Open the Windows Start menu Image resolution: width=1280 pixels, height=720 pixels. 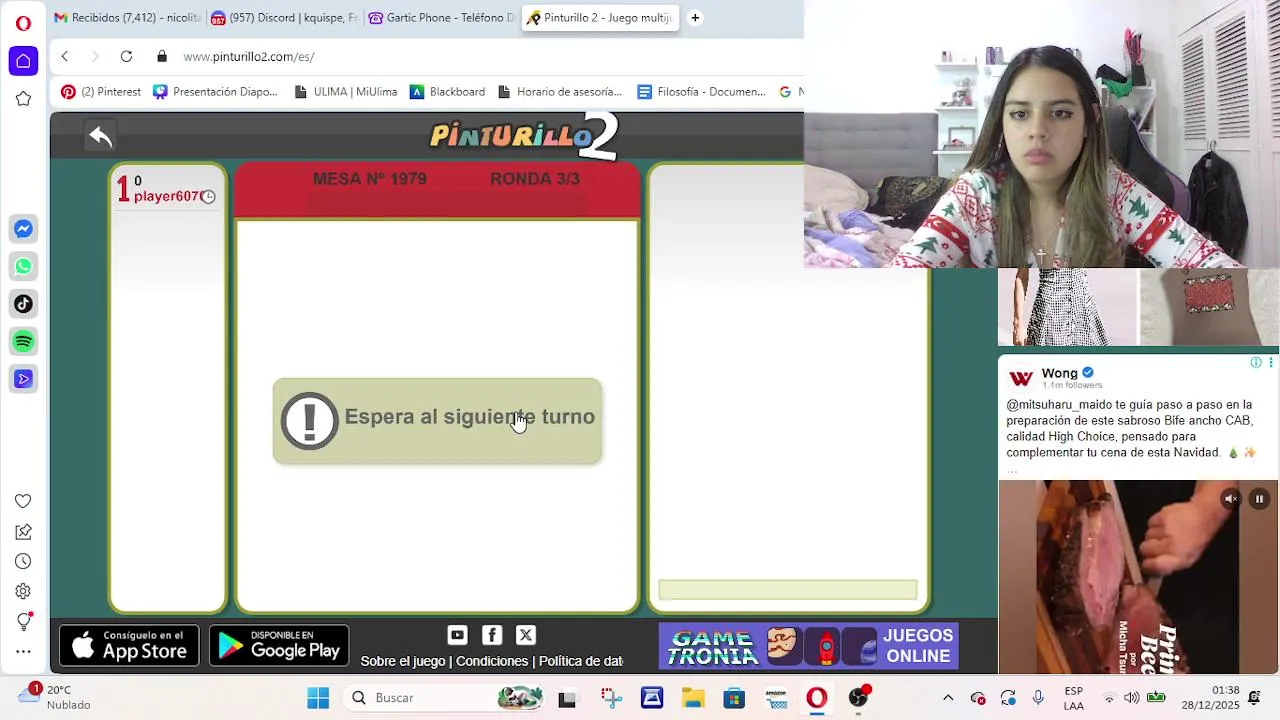click(x=318, y=698)
